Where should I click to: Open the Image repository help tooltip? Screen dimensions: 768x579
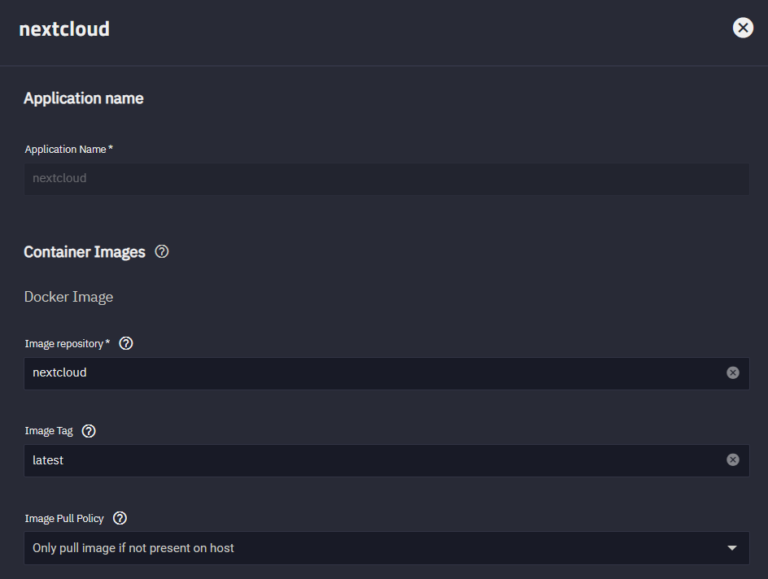tap(126, 344)
